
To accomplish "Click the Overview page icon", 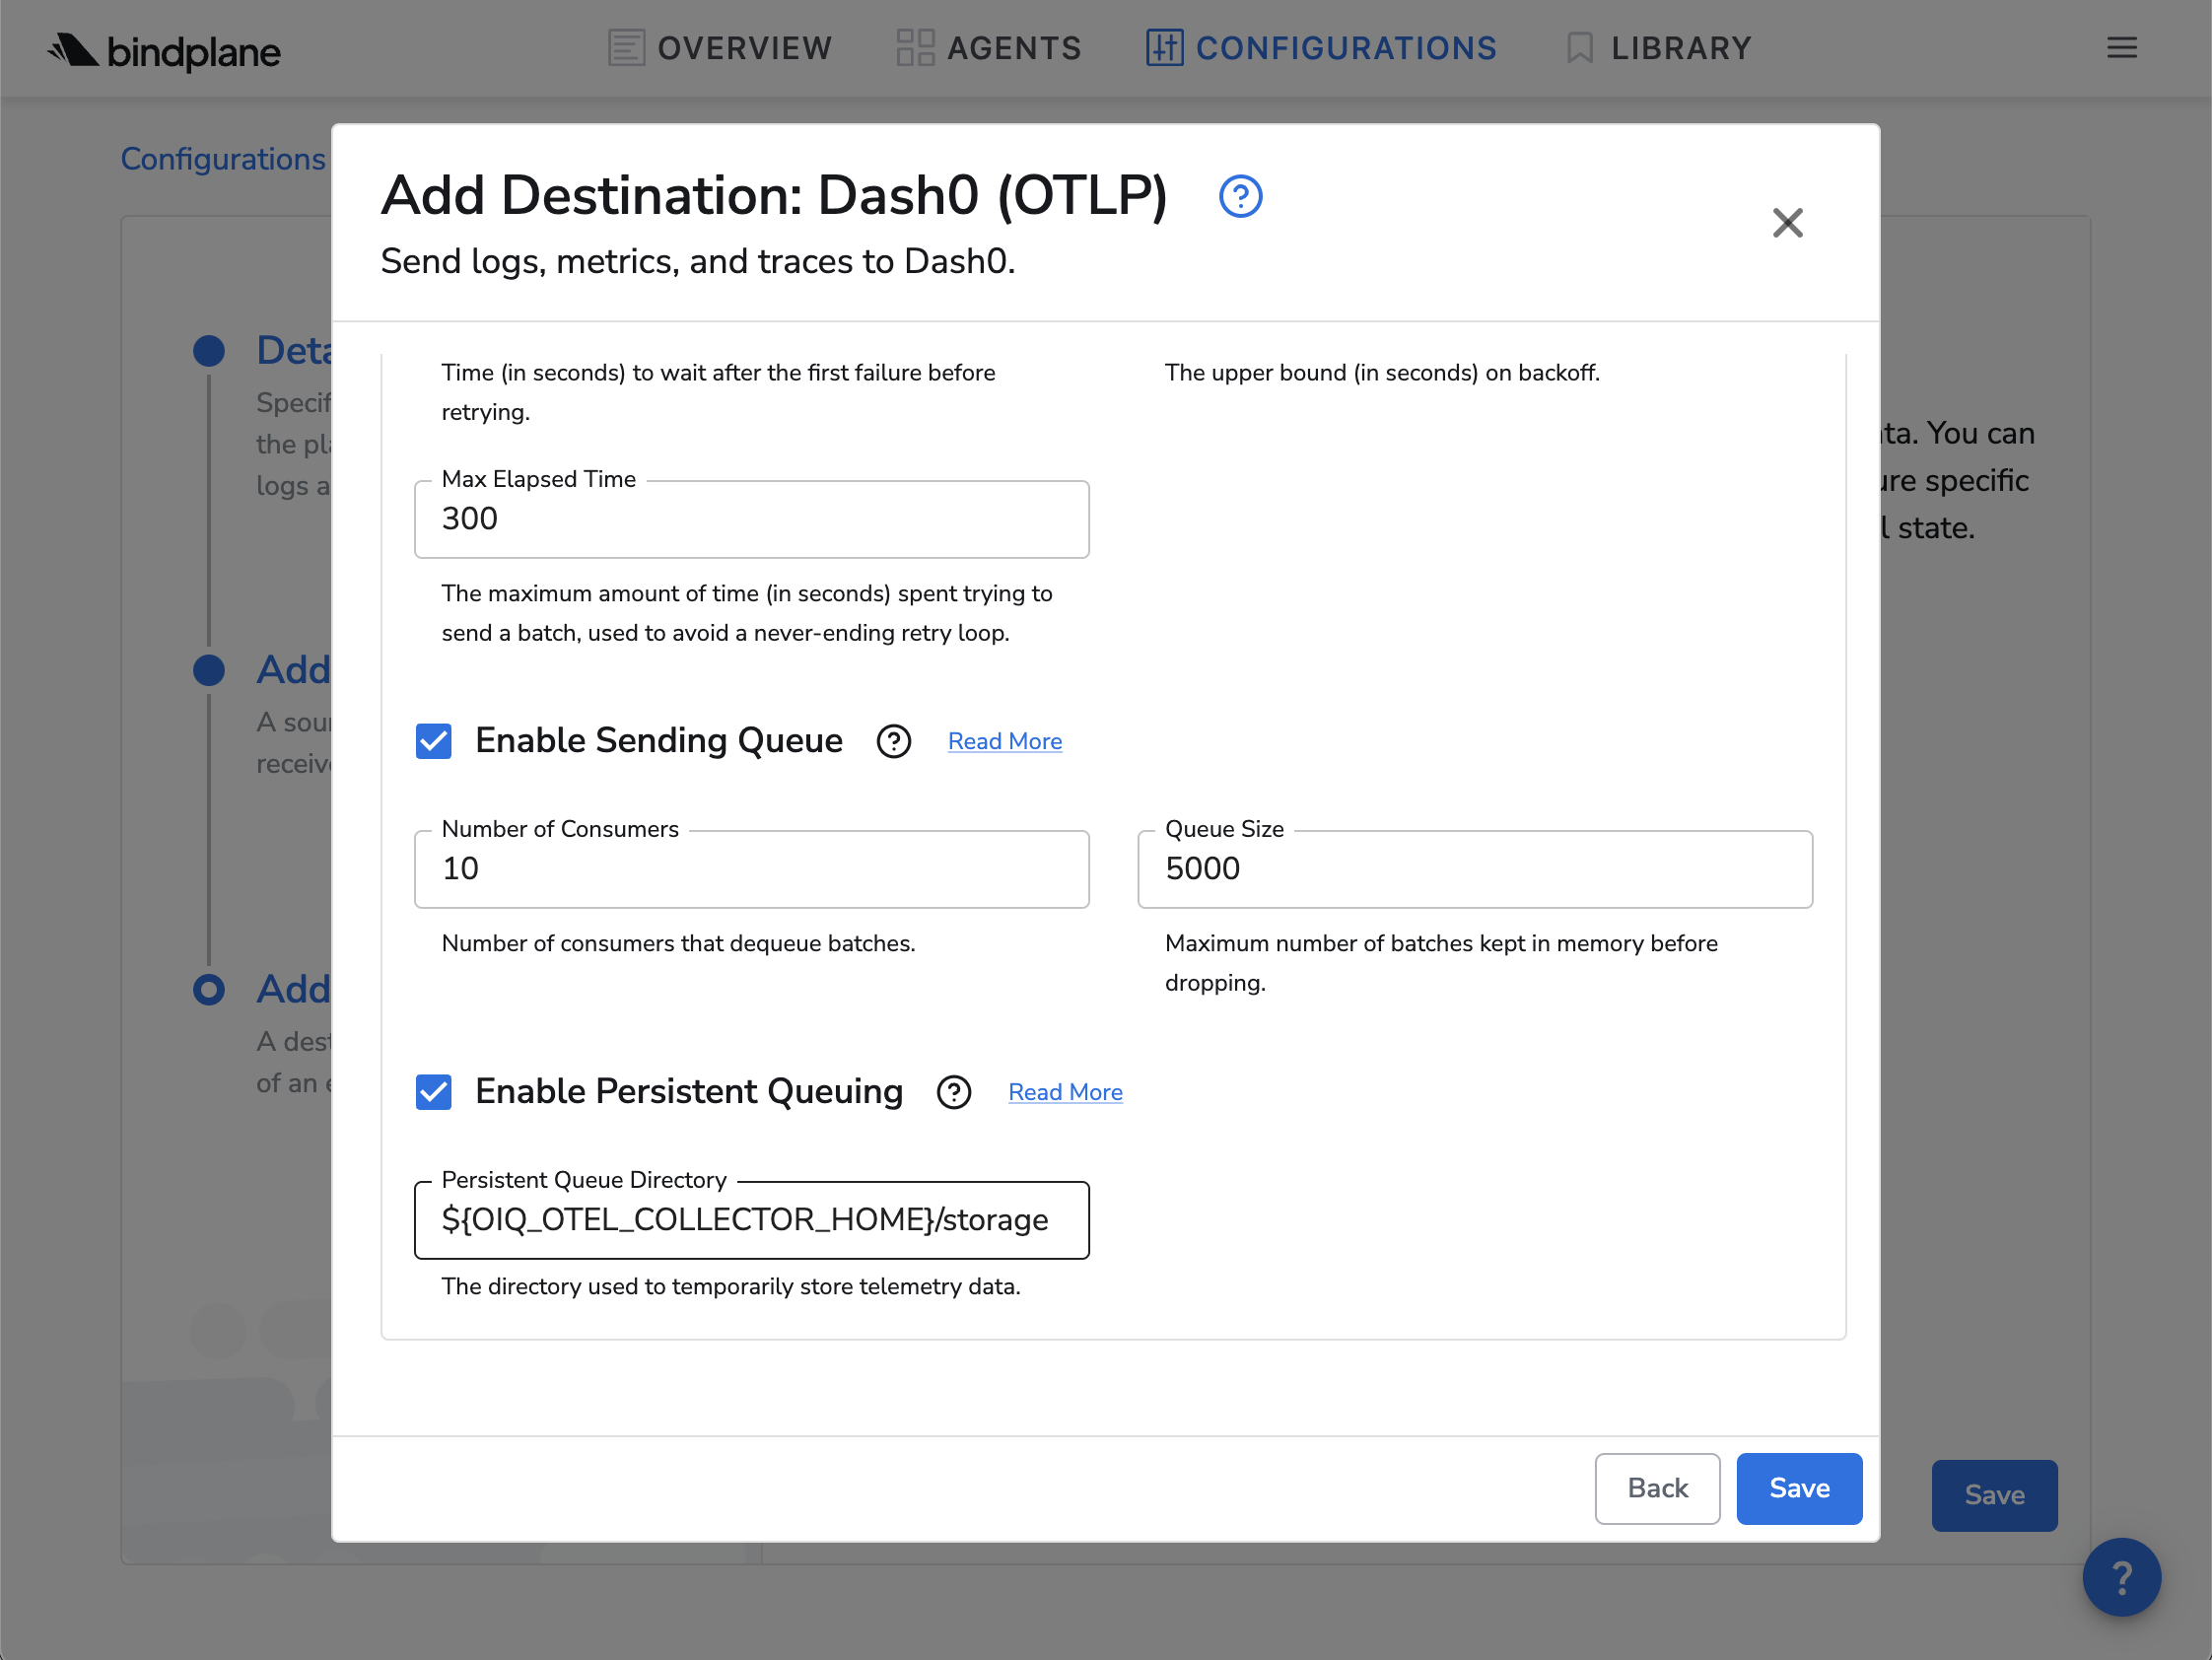I will [x=626, y=48].
